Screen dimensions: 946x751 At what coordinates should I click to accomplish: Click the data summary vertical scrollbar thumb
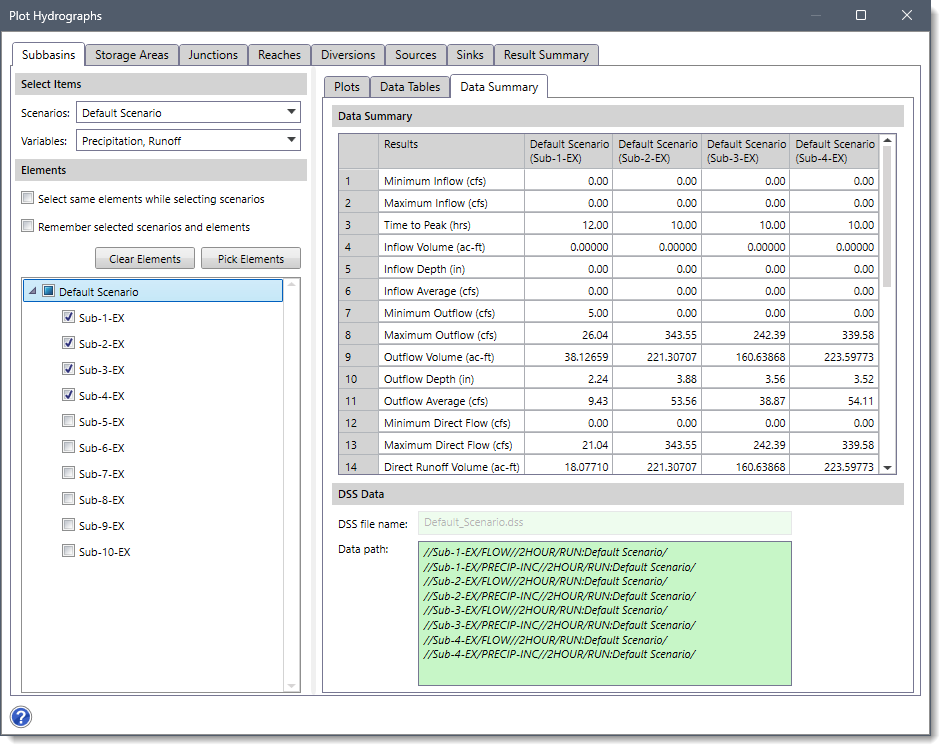point(887,216)
